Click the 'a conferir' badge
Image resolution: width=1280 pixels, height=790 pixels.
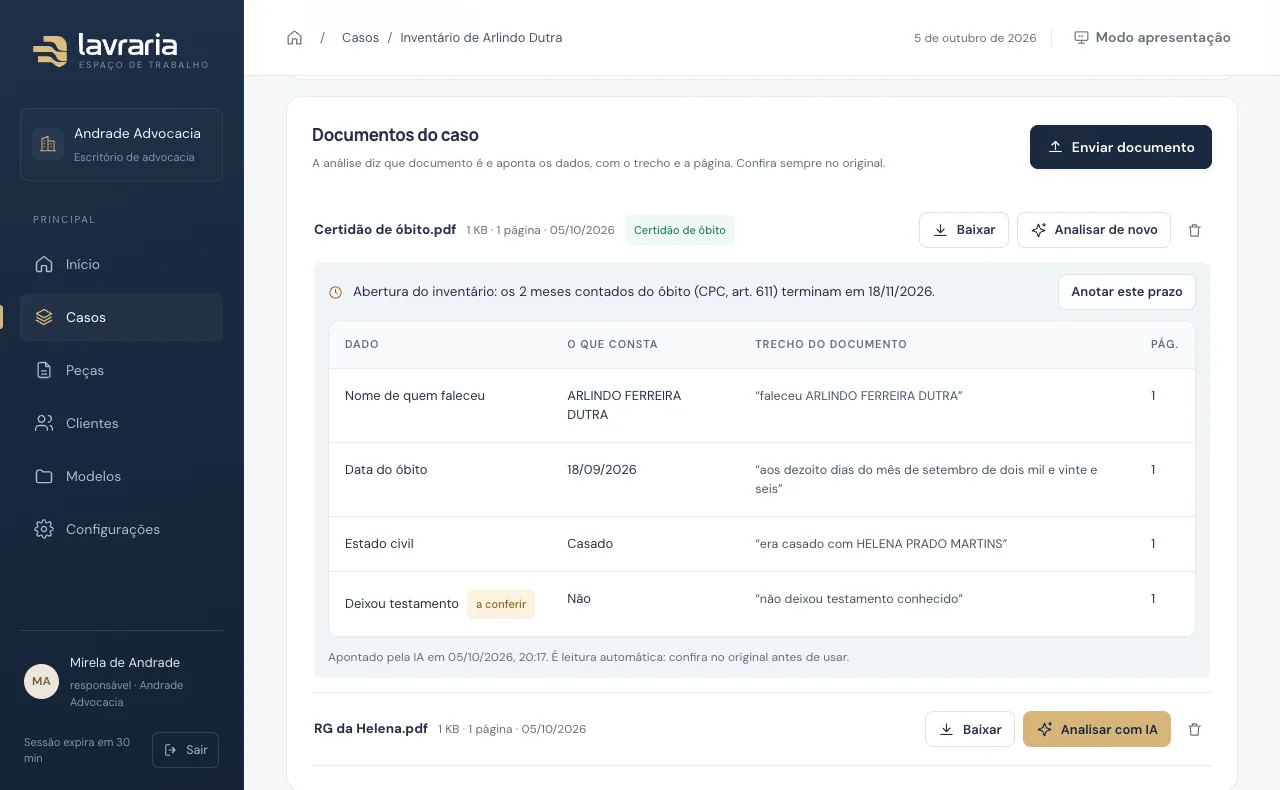click(501, 604)
